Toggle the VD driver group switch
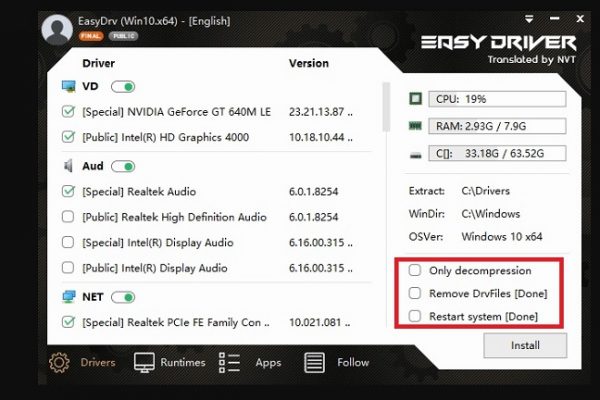 click(123, 87)
